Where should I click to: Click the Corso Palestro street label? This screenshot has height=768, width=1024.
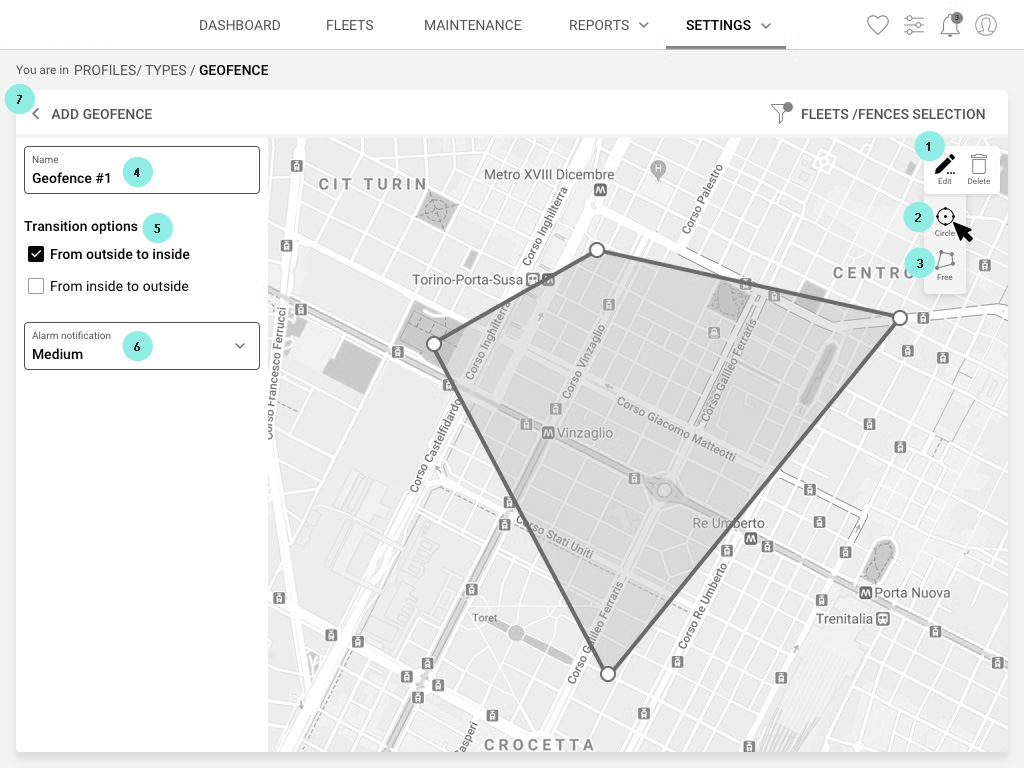pyautogui.click(x=702, y=199)
